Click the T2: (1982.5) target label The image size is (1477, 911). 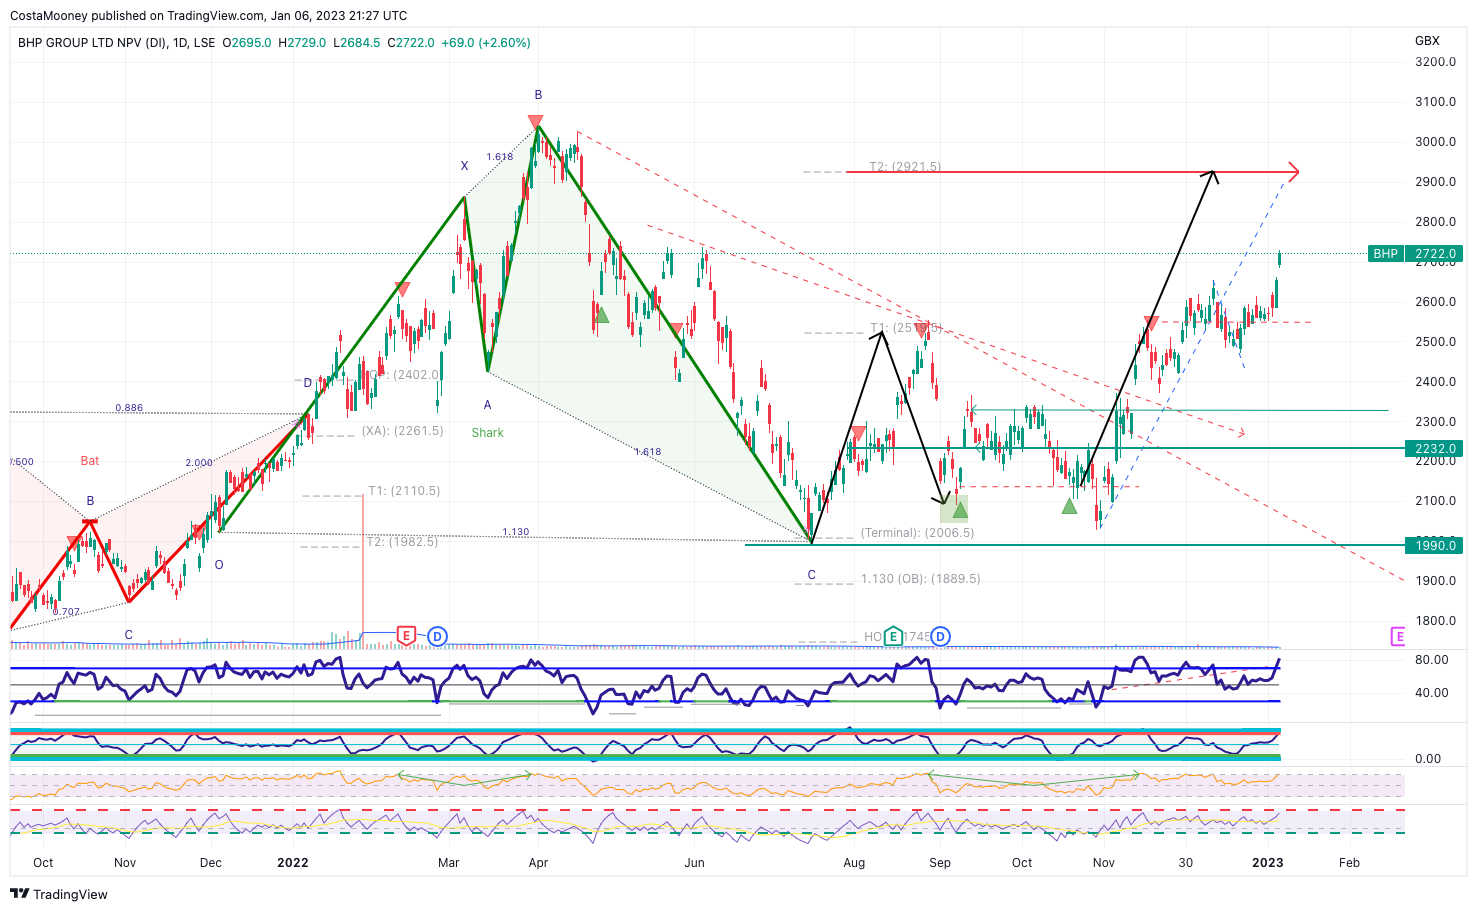402,542
